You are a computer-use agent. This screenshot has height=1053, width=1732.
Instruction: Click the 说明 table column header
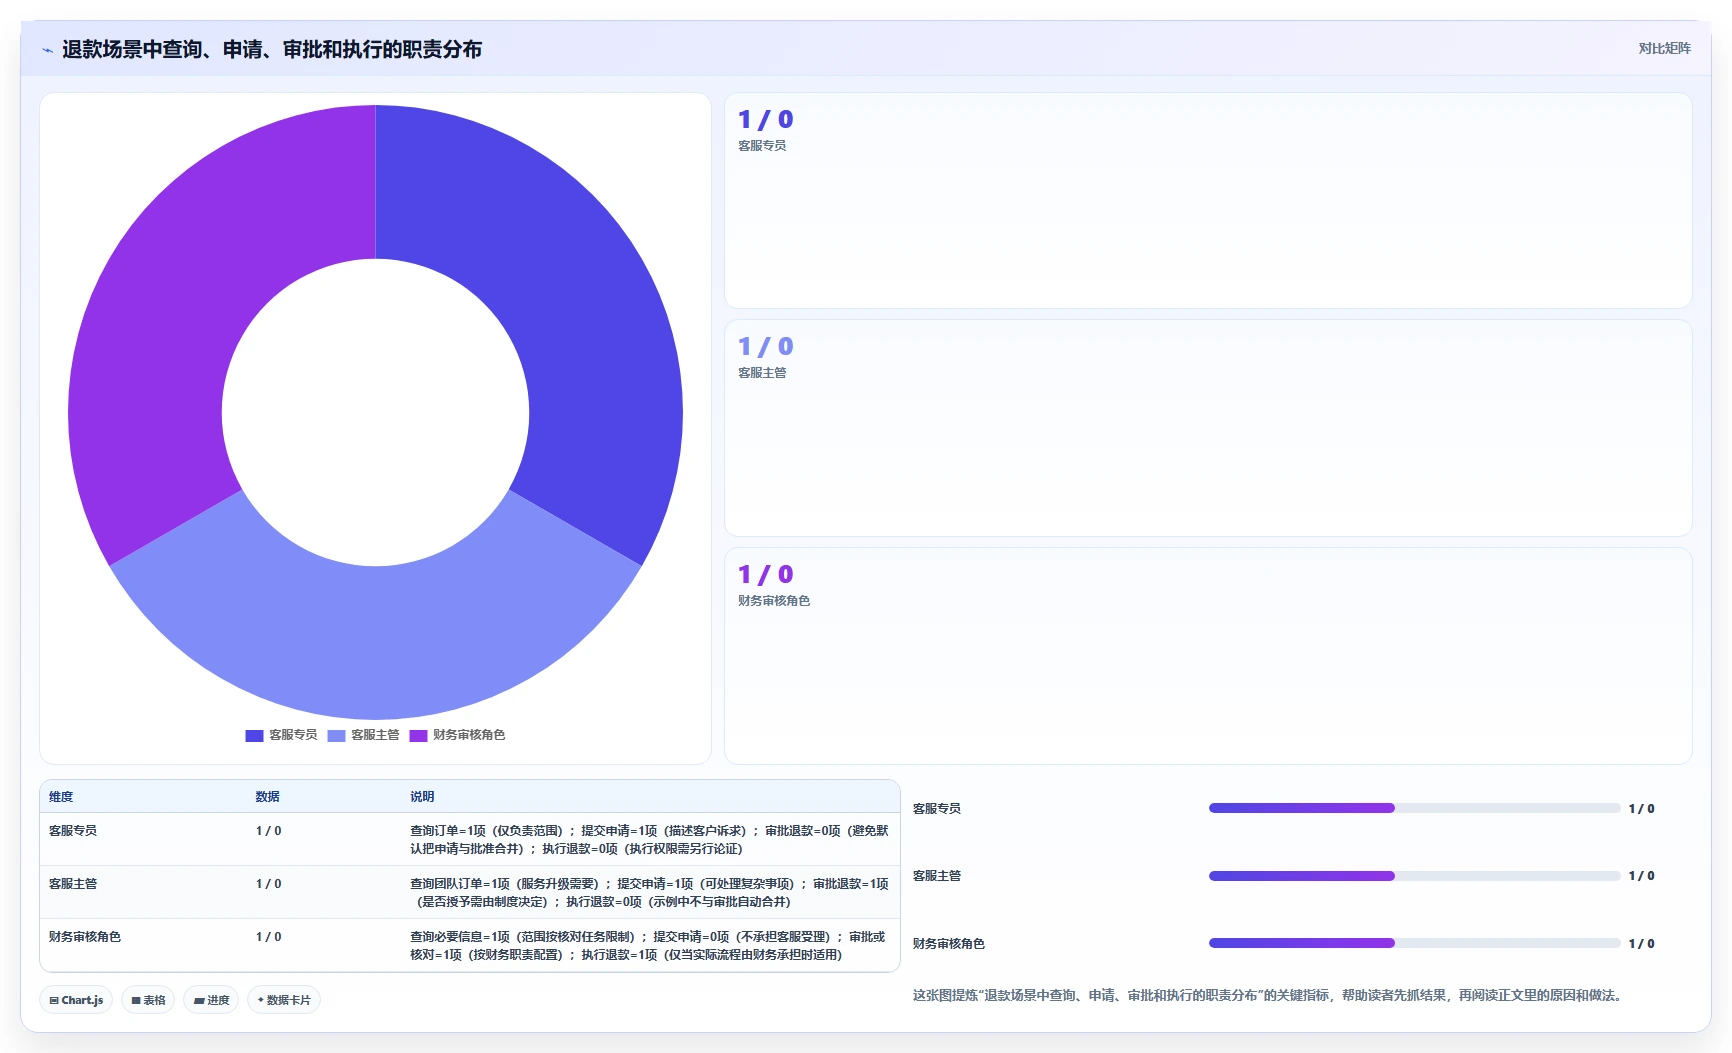pyautogui.click(x=422, y=797)
